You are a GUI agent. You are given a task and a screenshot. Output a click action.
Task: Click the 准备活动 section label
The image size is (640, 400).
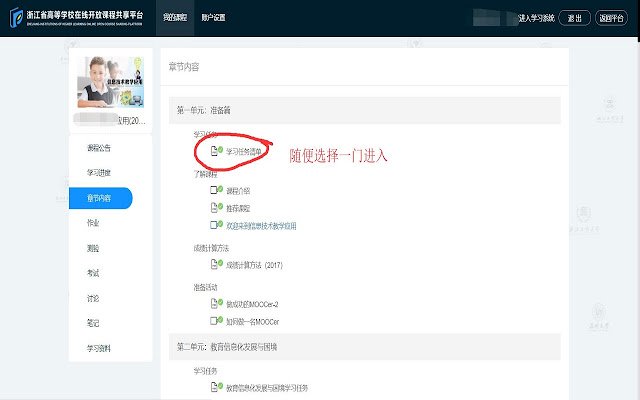[205, 287]
